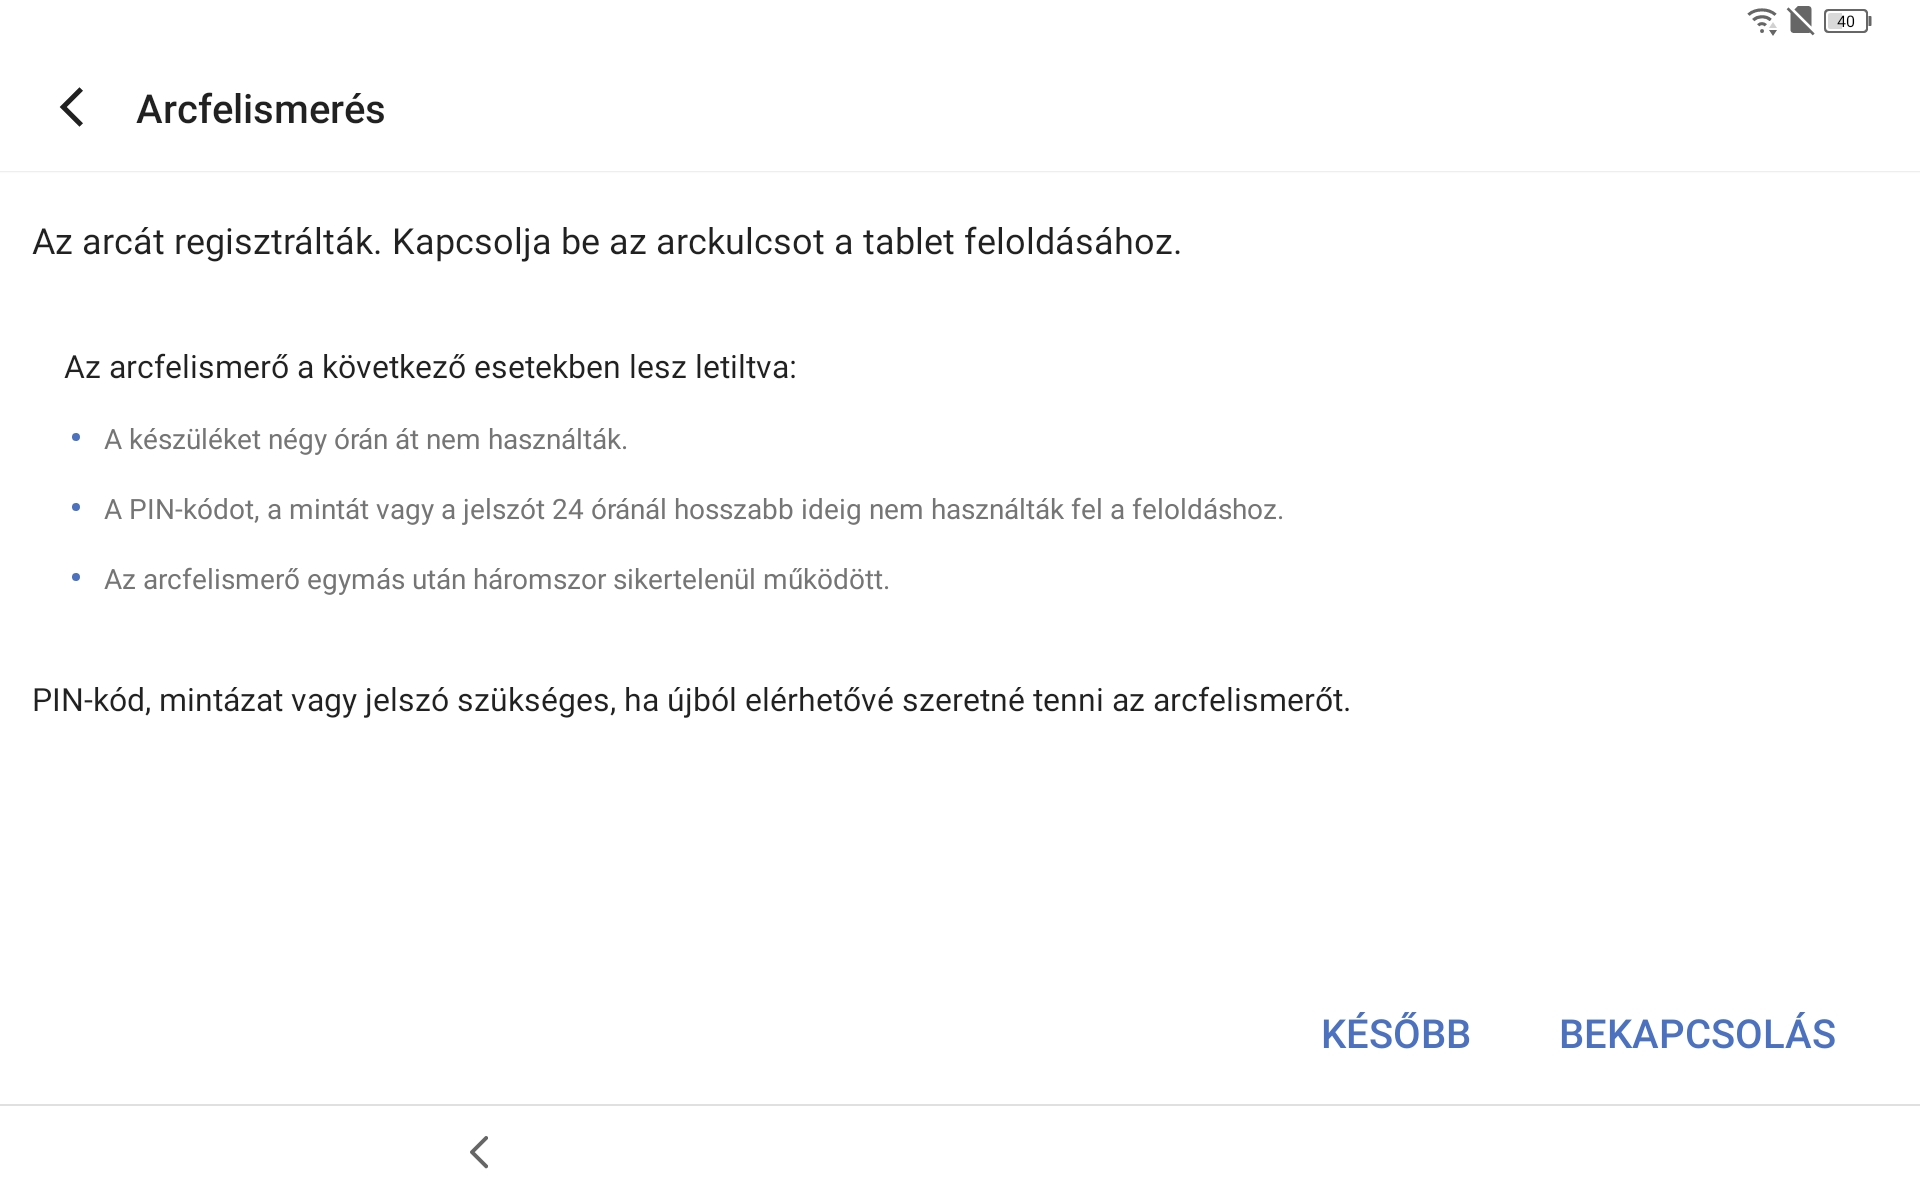Click the divider line above the navigation bar

[x=960, y=1105]
